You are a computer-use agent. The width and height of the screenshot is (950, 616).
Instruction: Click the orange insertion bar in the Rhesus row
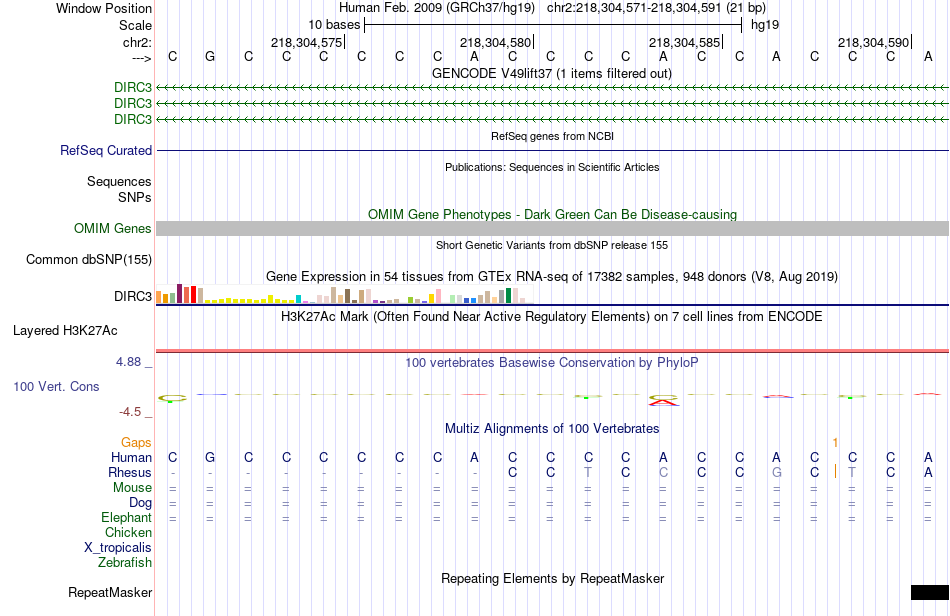pyautogui.click(x=835, y=471)
